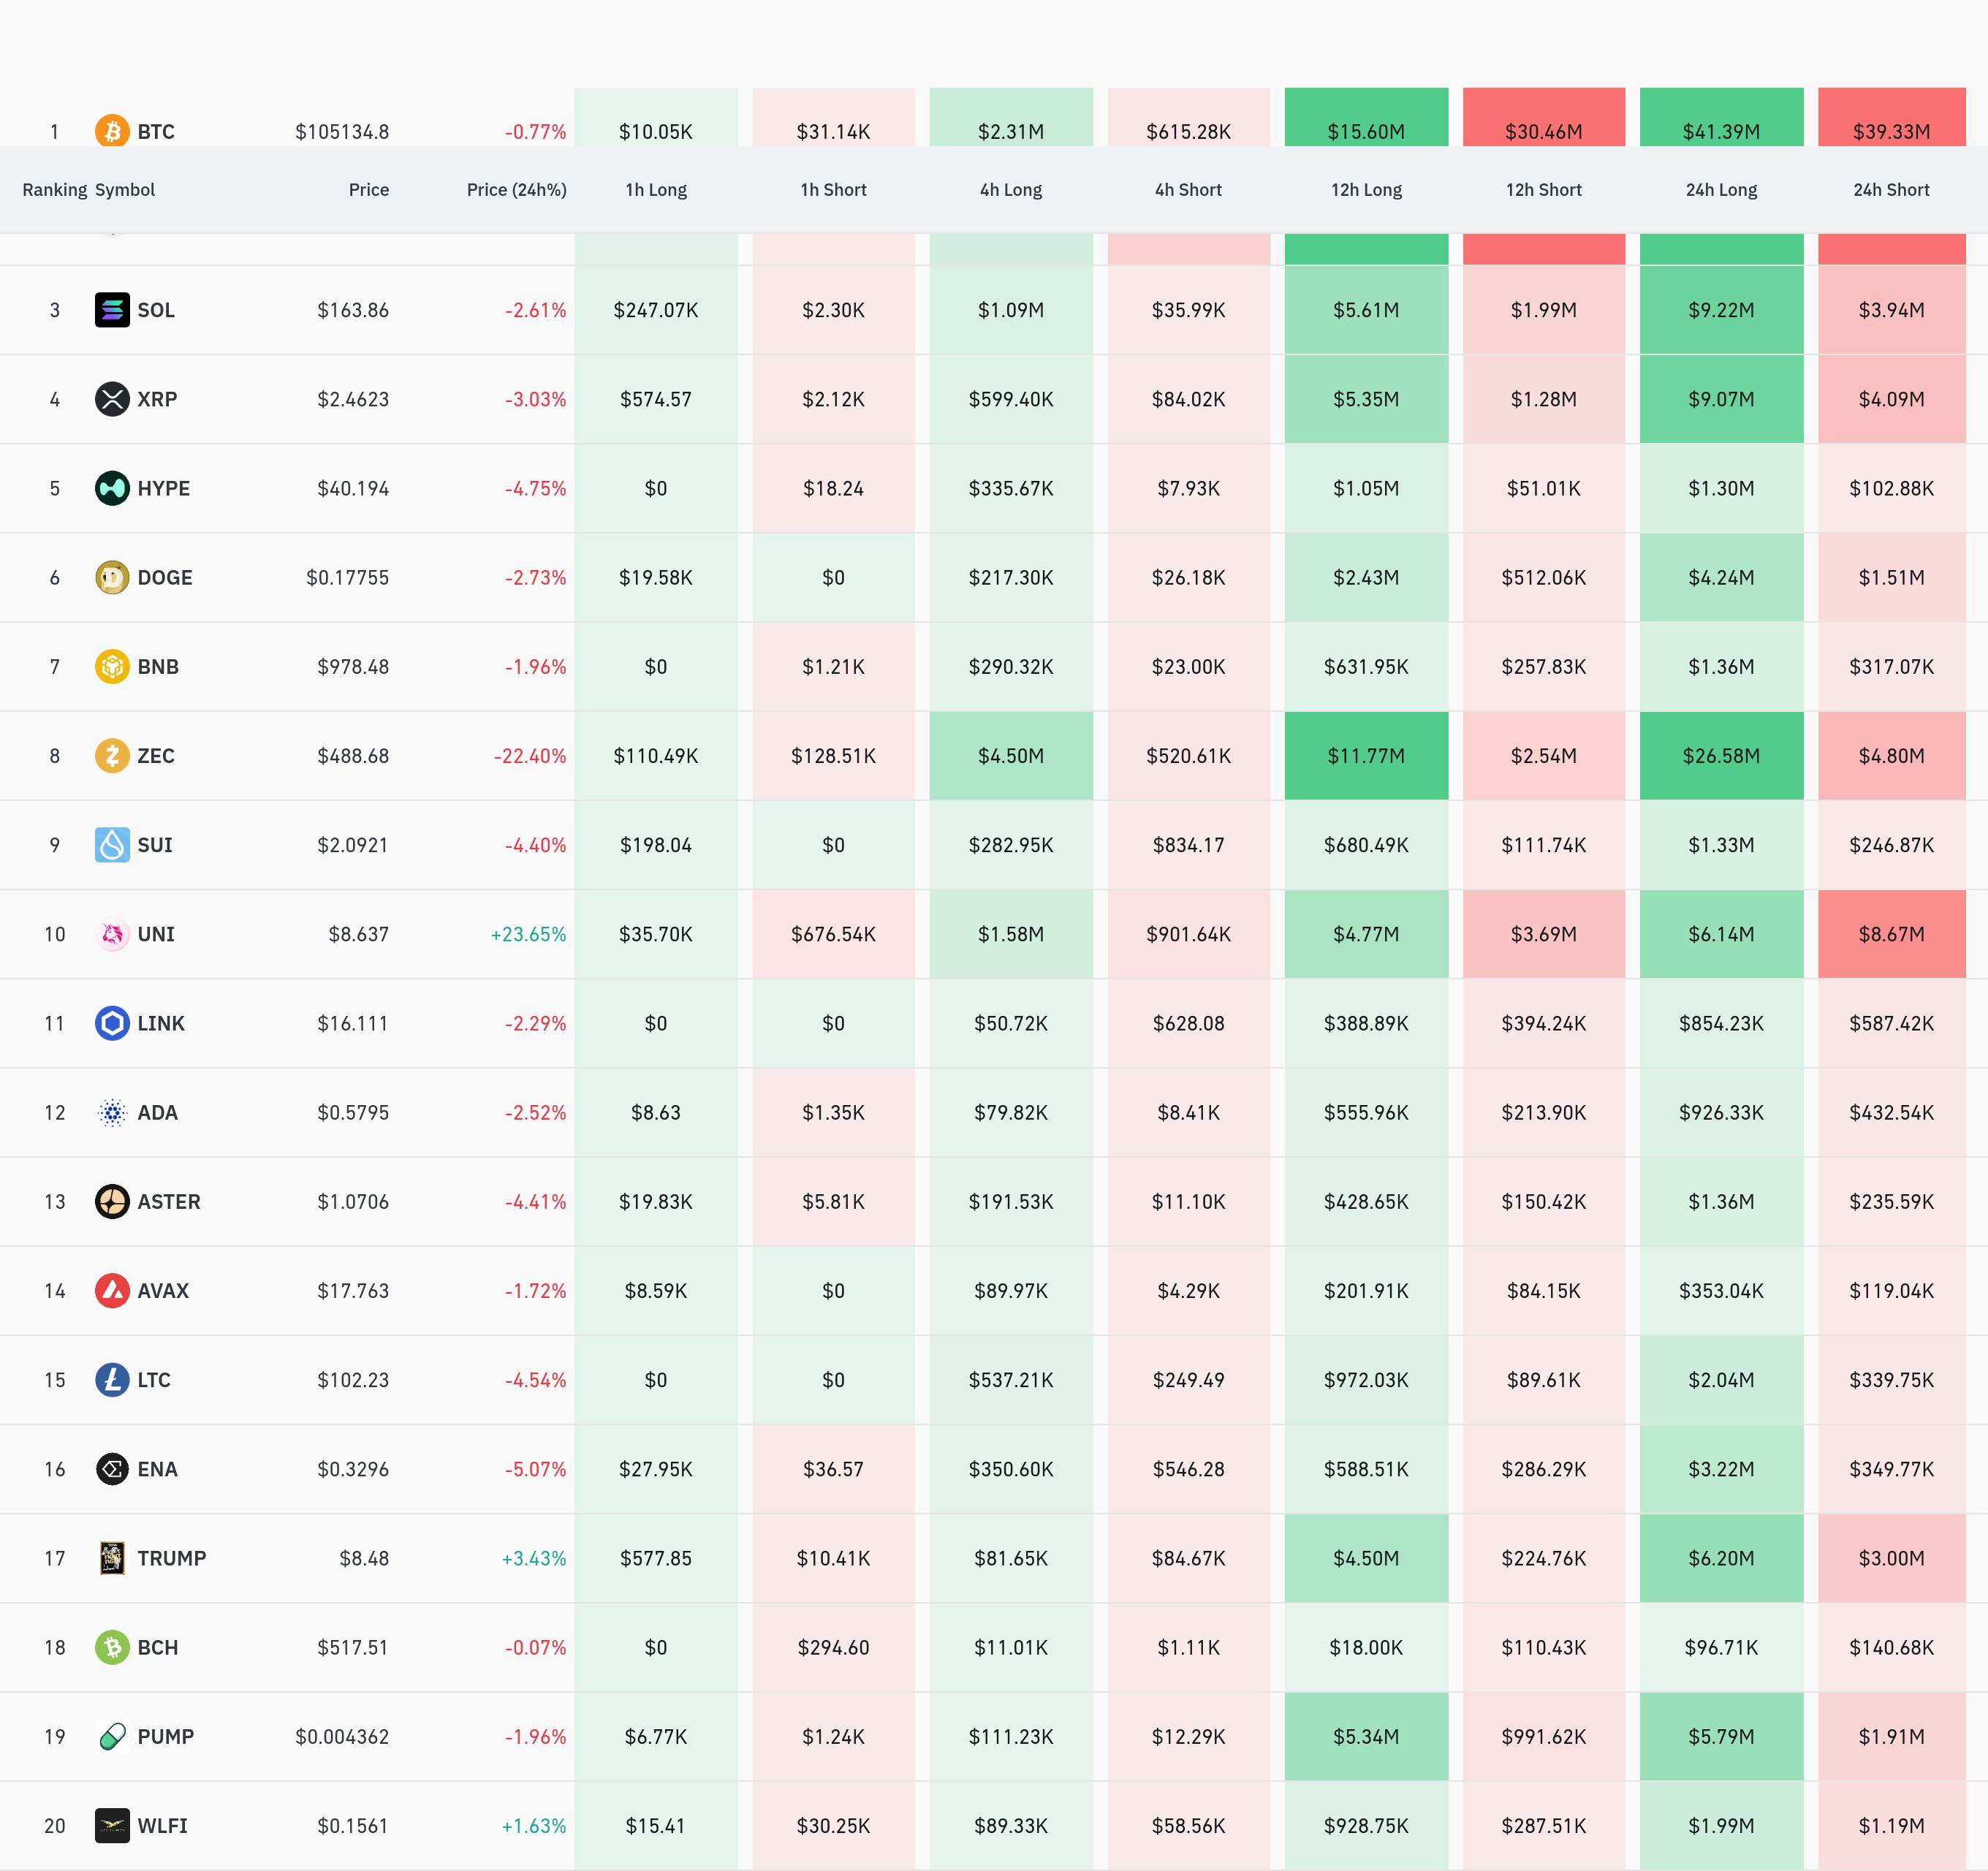Sort by the 12h Long column header
The image size is (1988, 1871).
(1366, 190)
